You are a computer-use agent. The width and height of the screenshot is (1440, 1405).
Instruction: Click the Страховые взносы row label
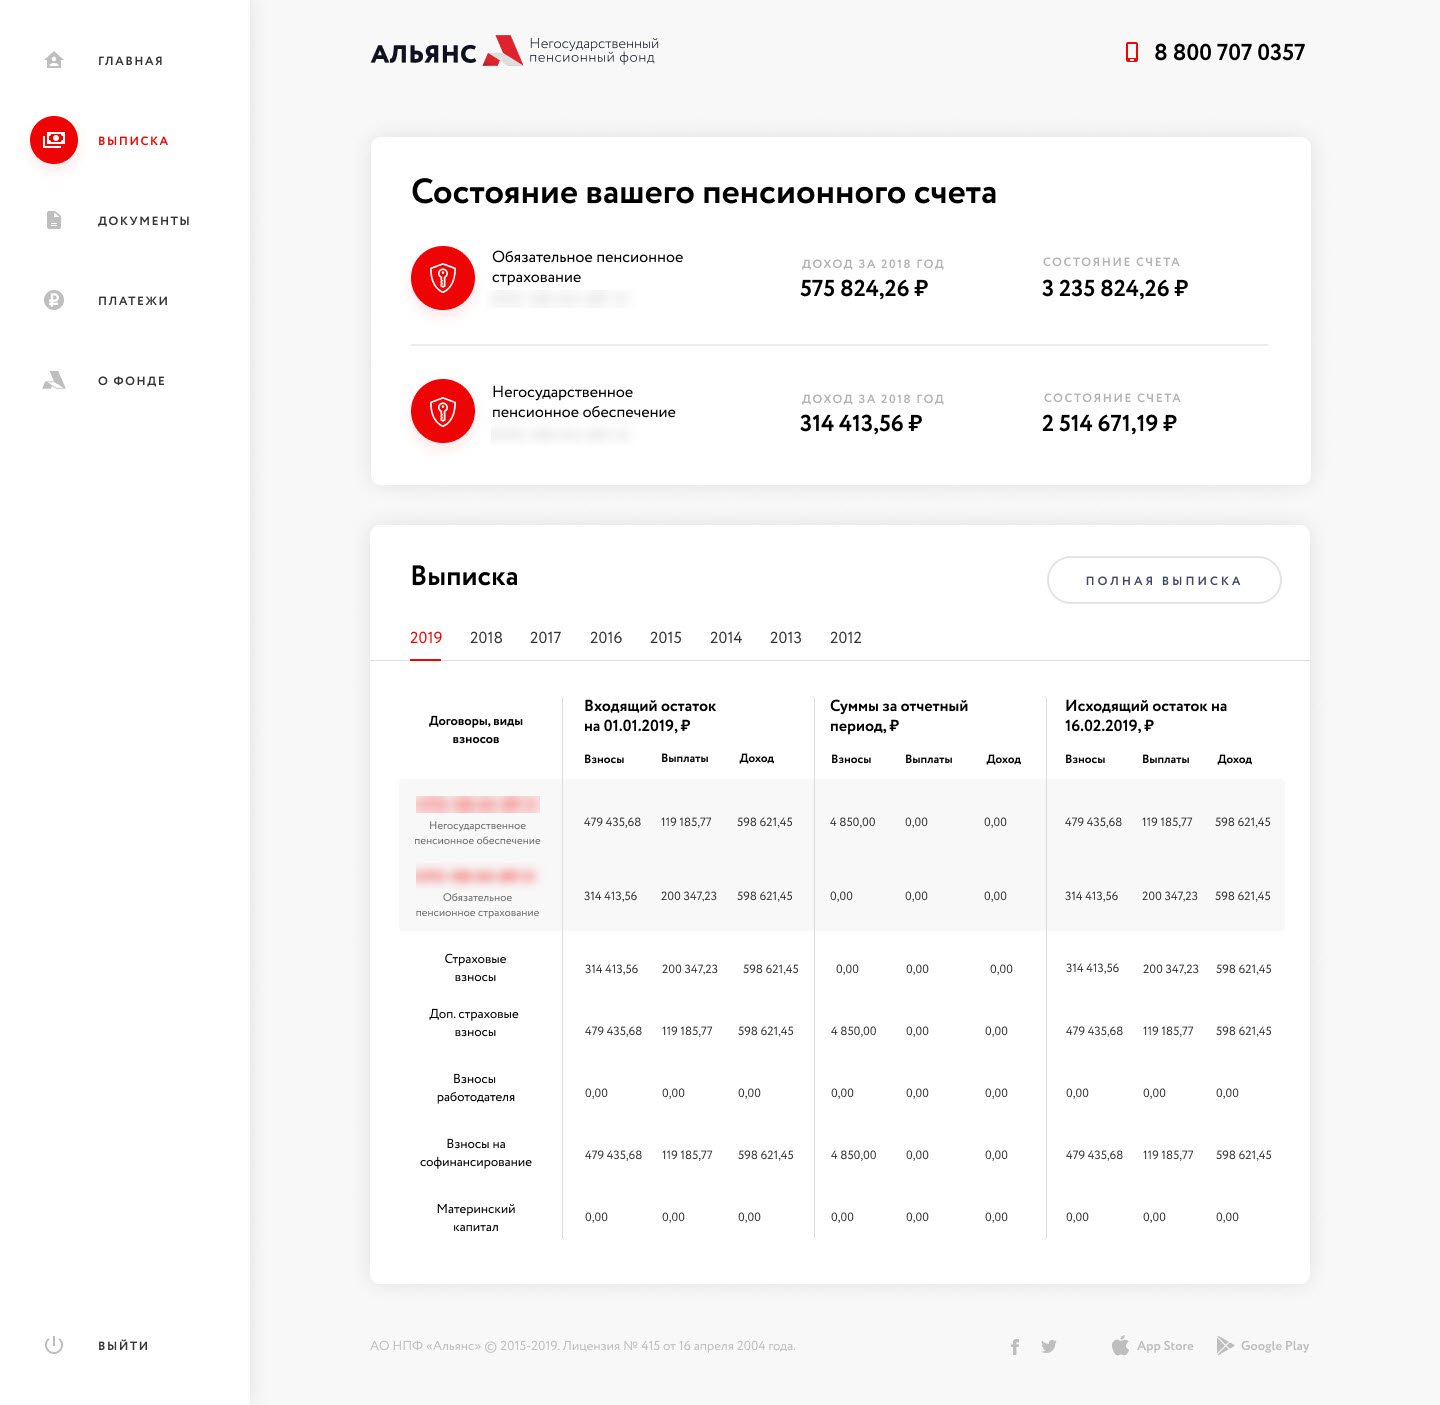point(476,968)
